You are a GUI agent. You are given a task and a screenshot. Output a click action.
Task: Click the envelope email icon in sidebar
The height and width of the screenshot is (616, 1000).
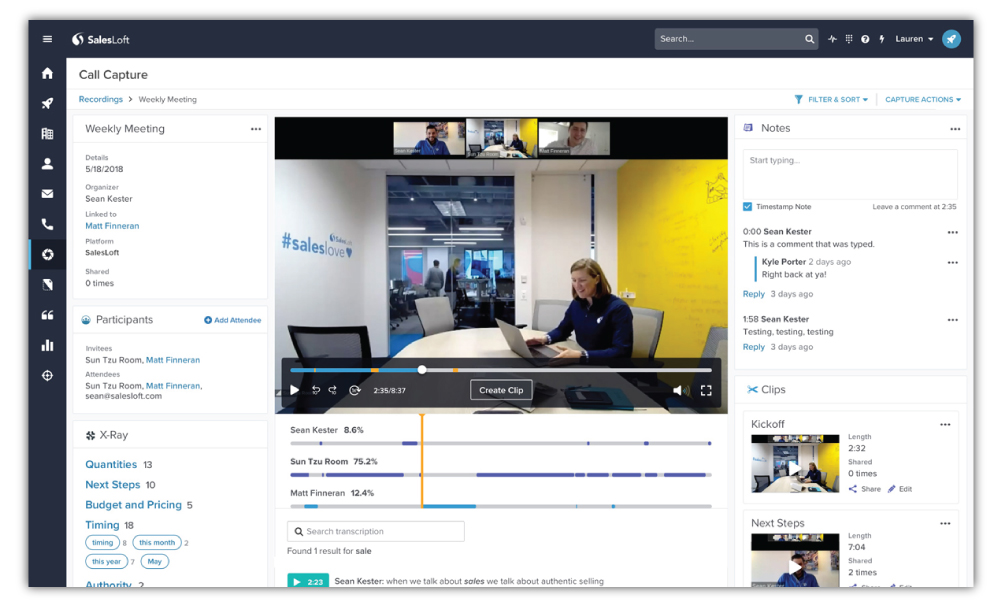coord(47,194)
